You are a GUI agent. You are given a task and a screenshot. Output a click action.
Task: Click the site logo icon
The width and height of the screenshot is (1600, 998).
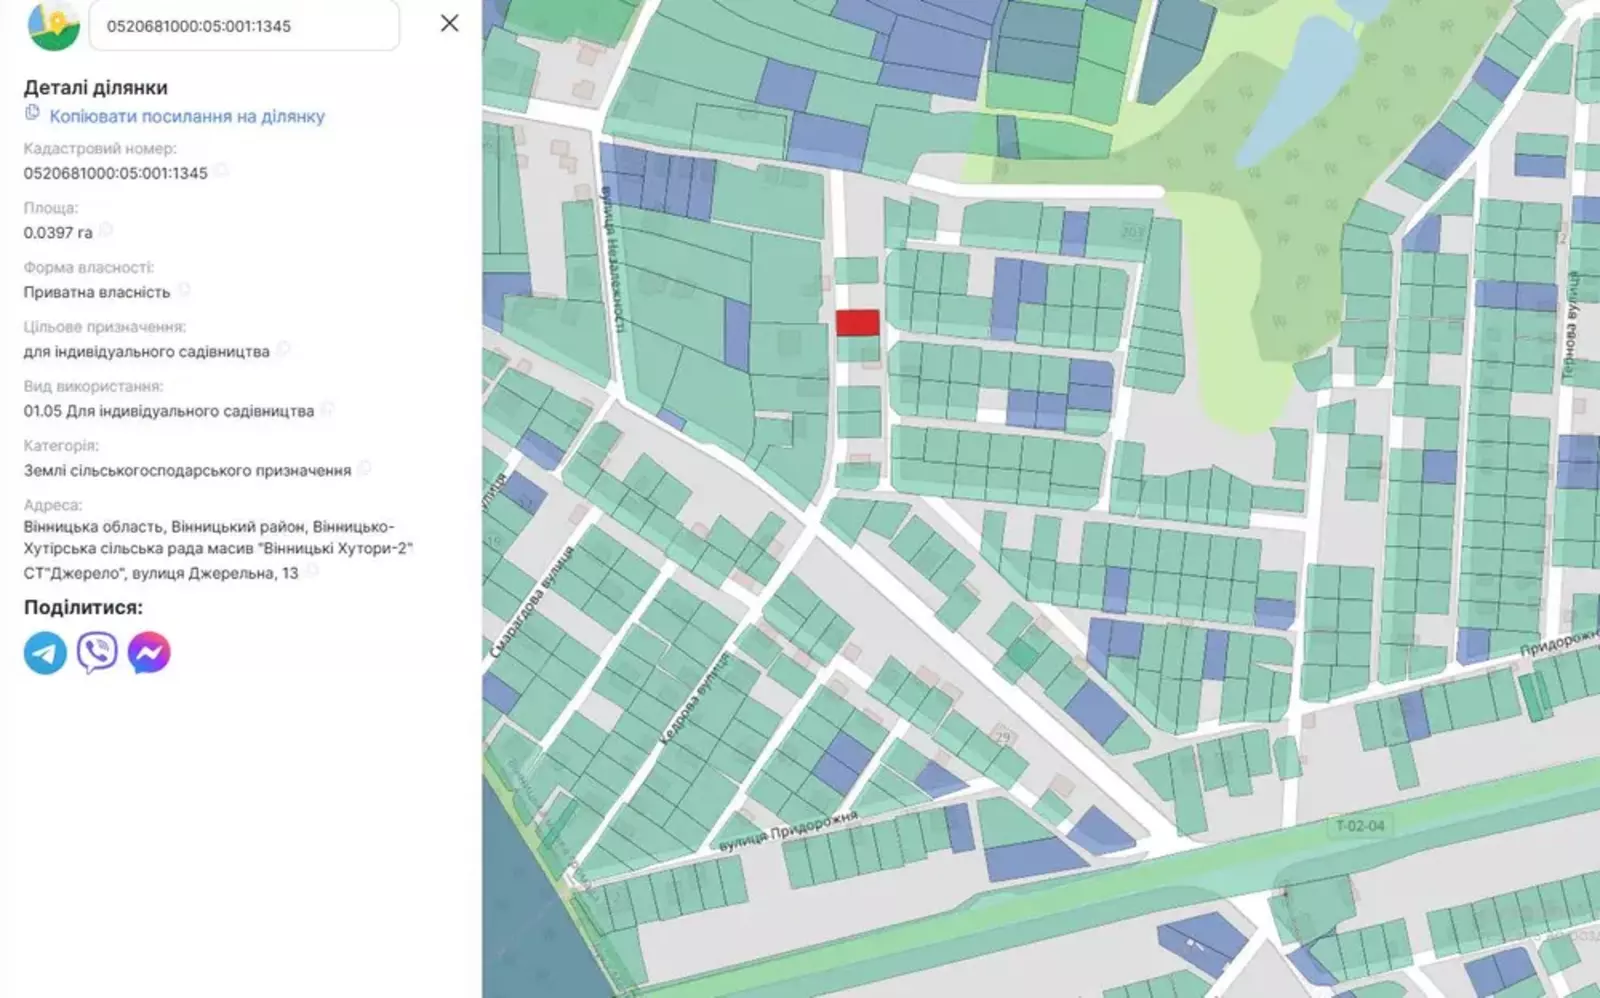54,25
